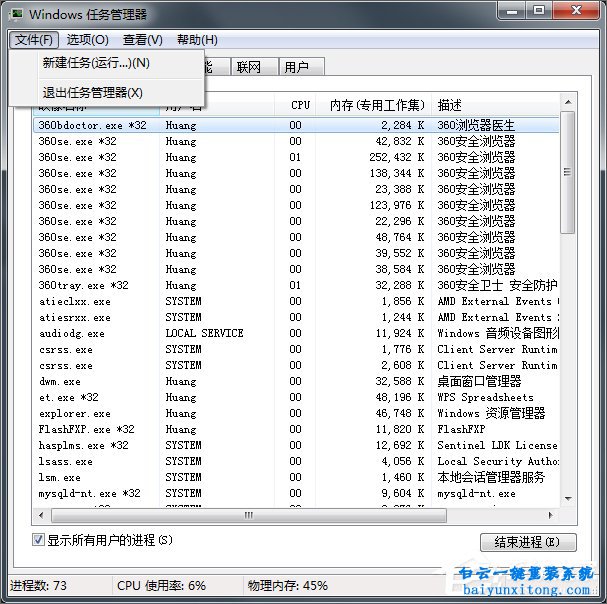Open the 文件(F) menu
This screenshot has height=604, width=607.
[34, 39]
